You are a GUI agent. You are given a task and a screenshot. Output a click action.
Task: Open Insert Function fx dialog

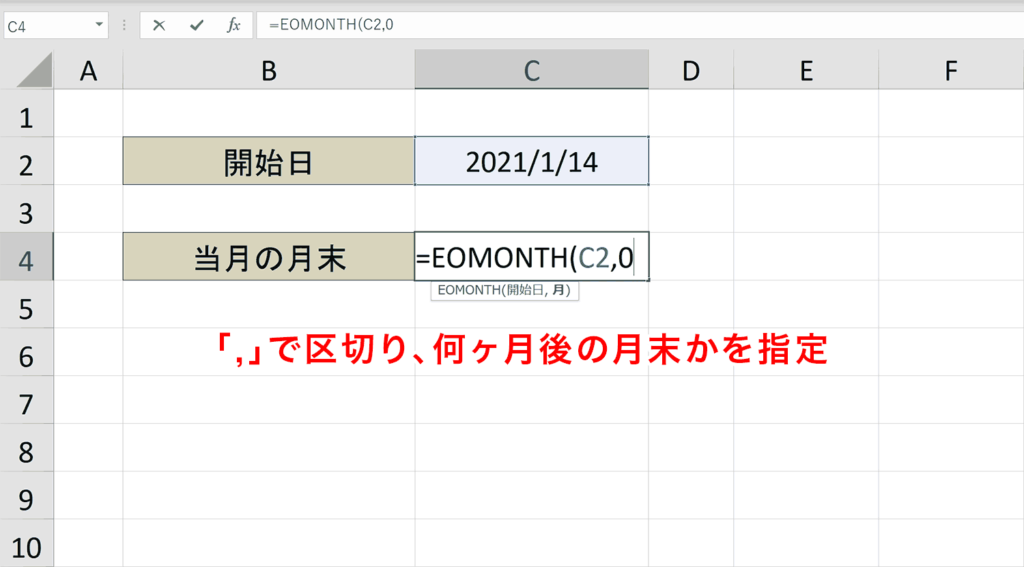(234, 25)
